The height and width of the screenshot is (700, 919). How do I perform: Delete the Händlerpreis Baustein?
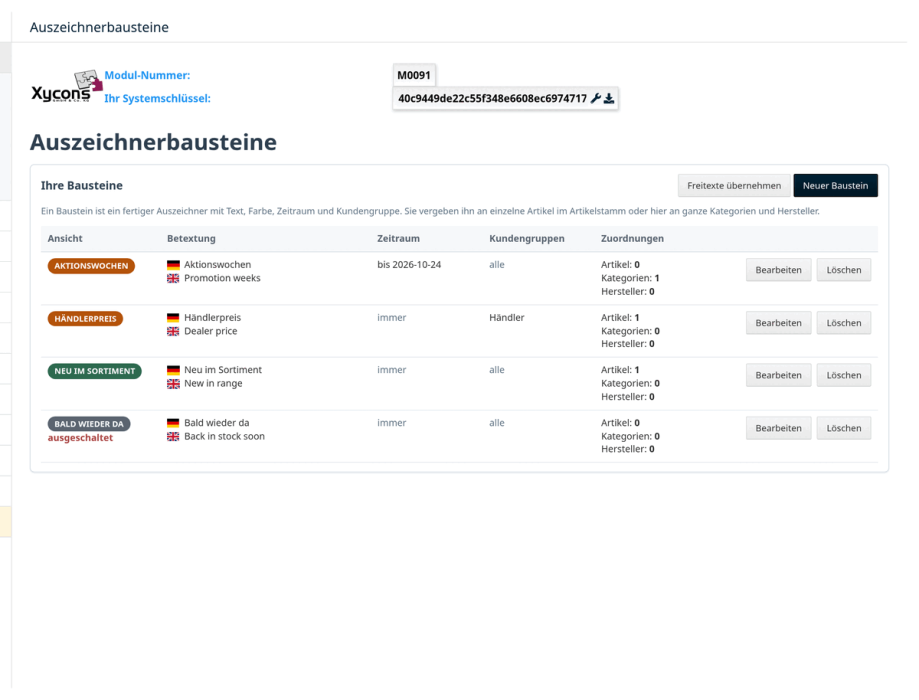coord(843,322)
